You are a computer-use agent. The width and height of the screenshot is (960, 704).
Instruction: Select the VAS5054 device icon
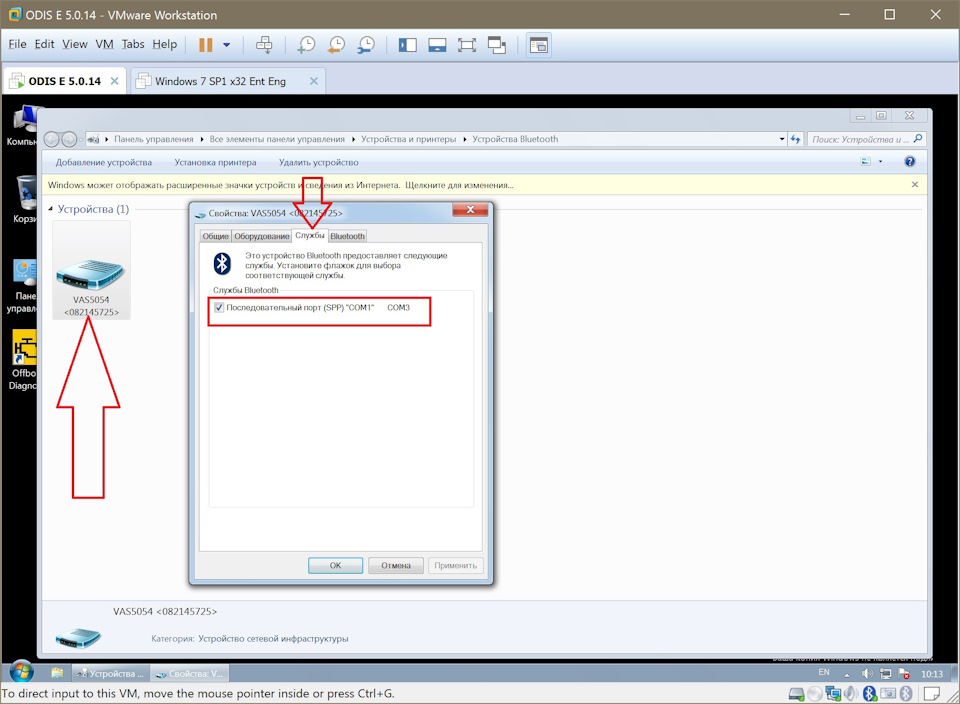pyautogui.click(x=91, y=270)
